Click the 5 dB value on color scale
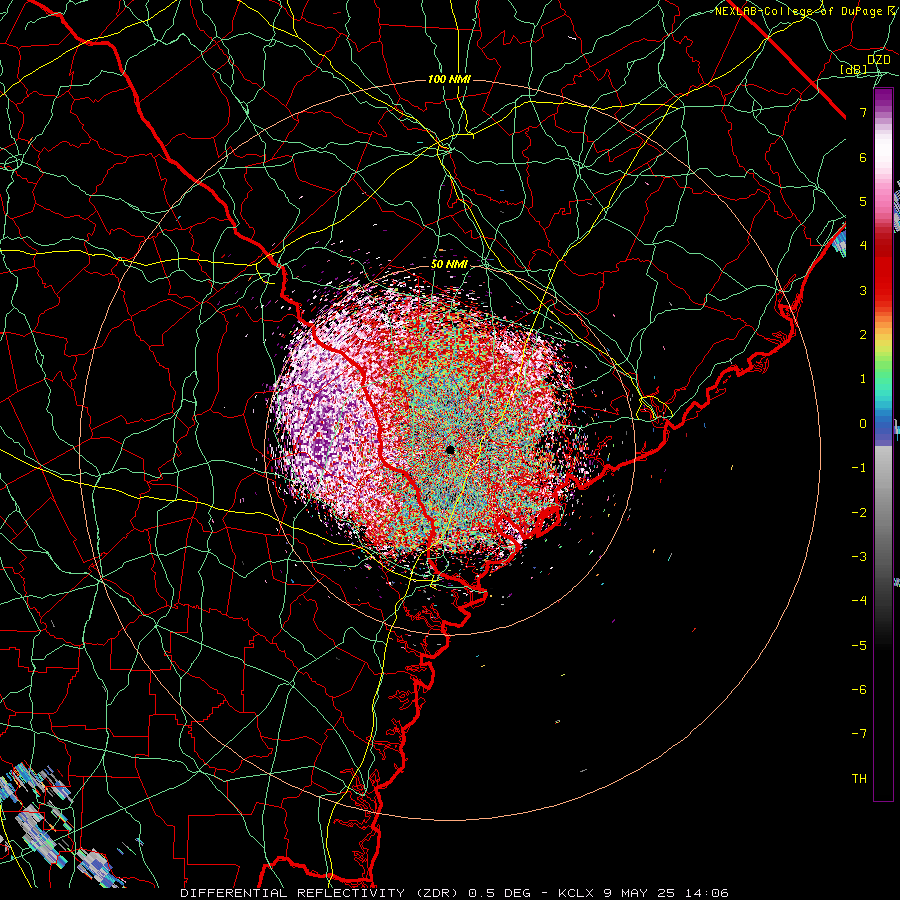The width and height of the screenshot is (900, 900). tap(863, 201)
